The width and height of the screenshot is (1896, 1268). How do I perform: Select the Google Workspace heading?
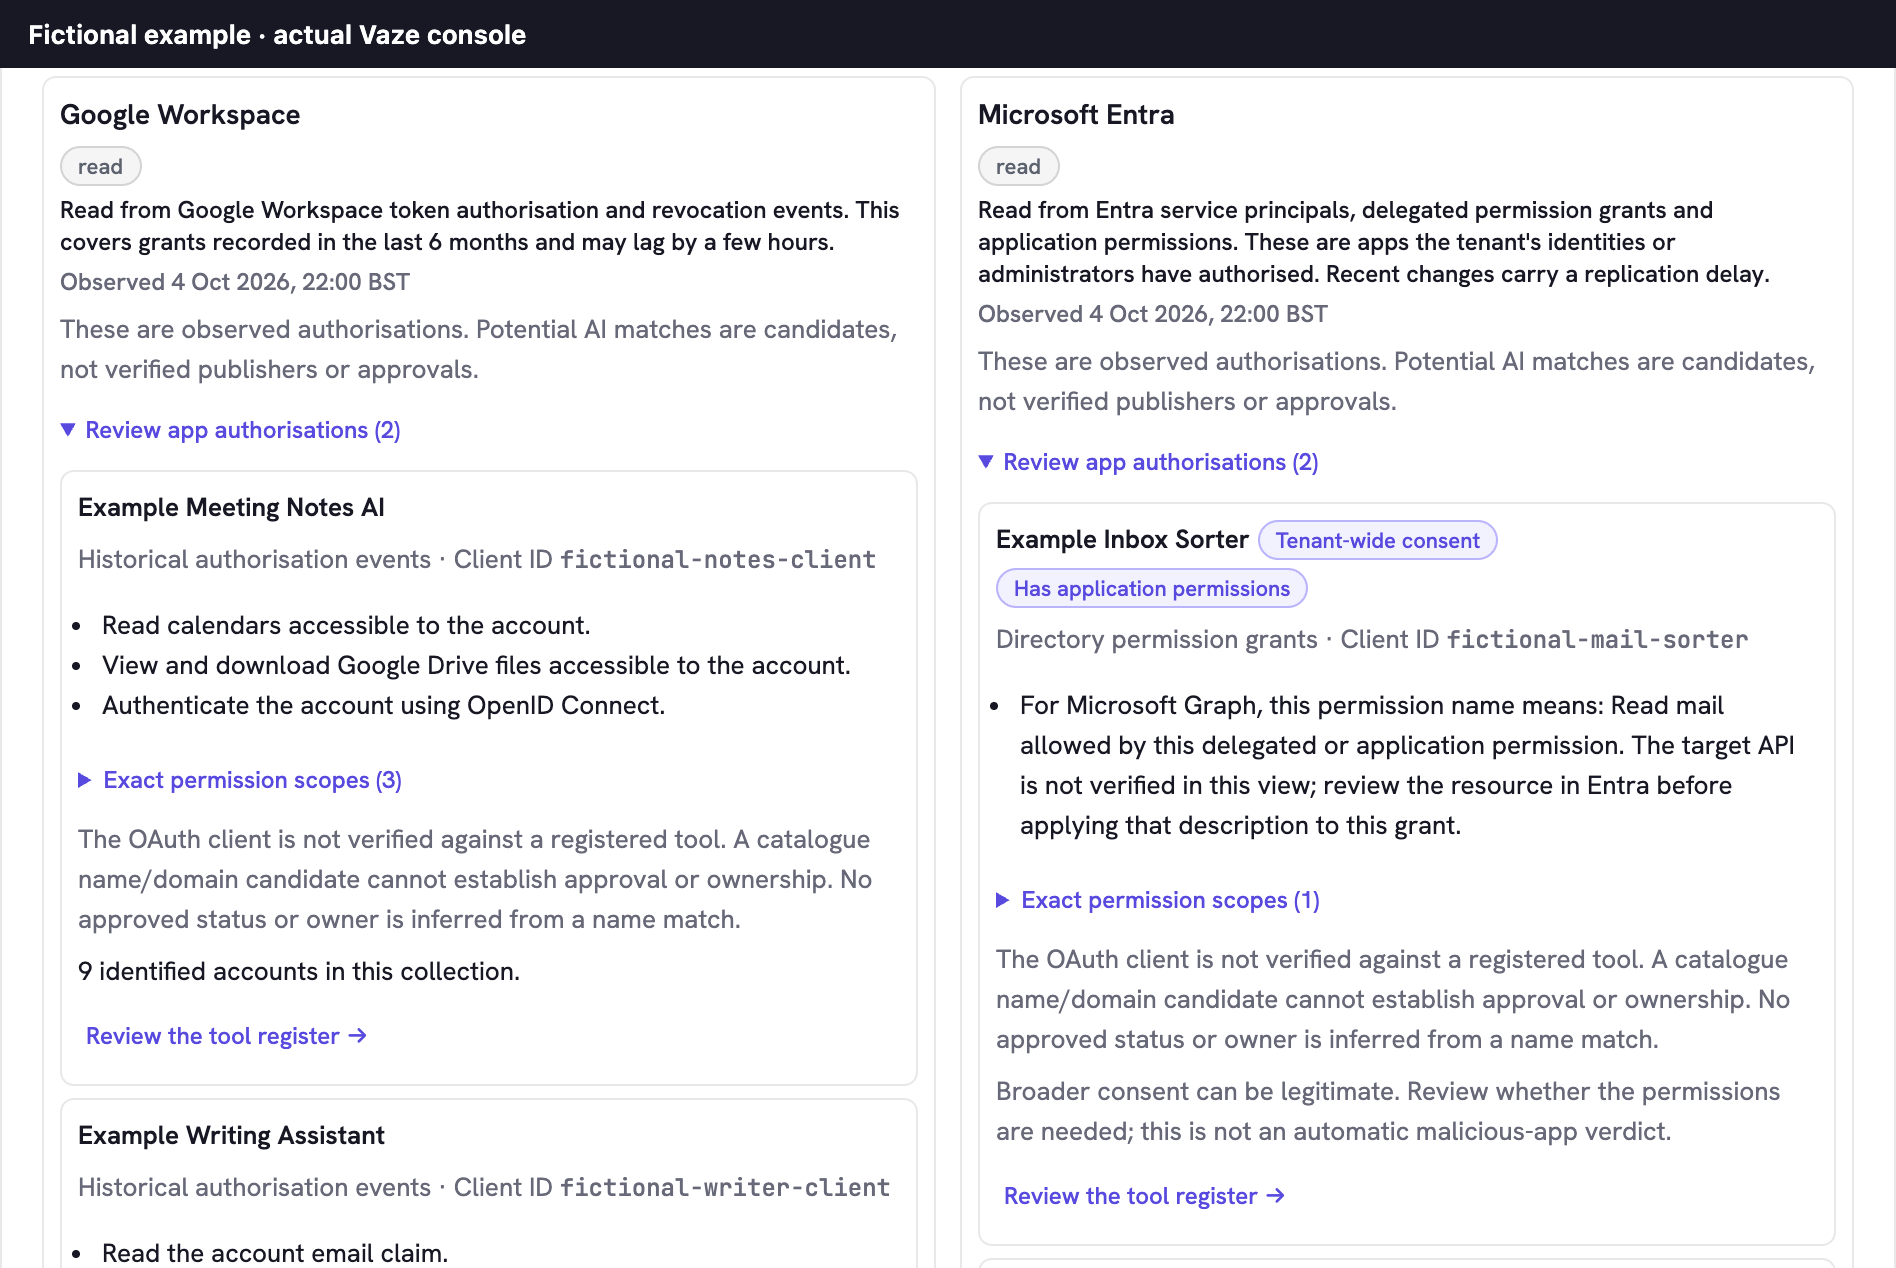pyautogui.click(x=180, y=115)
